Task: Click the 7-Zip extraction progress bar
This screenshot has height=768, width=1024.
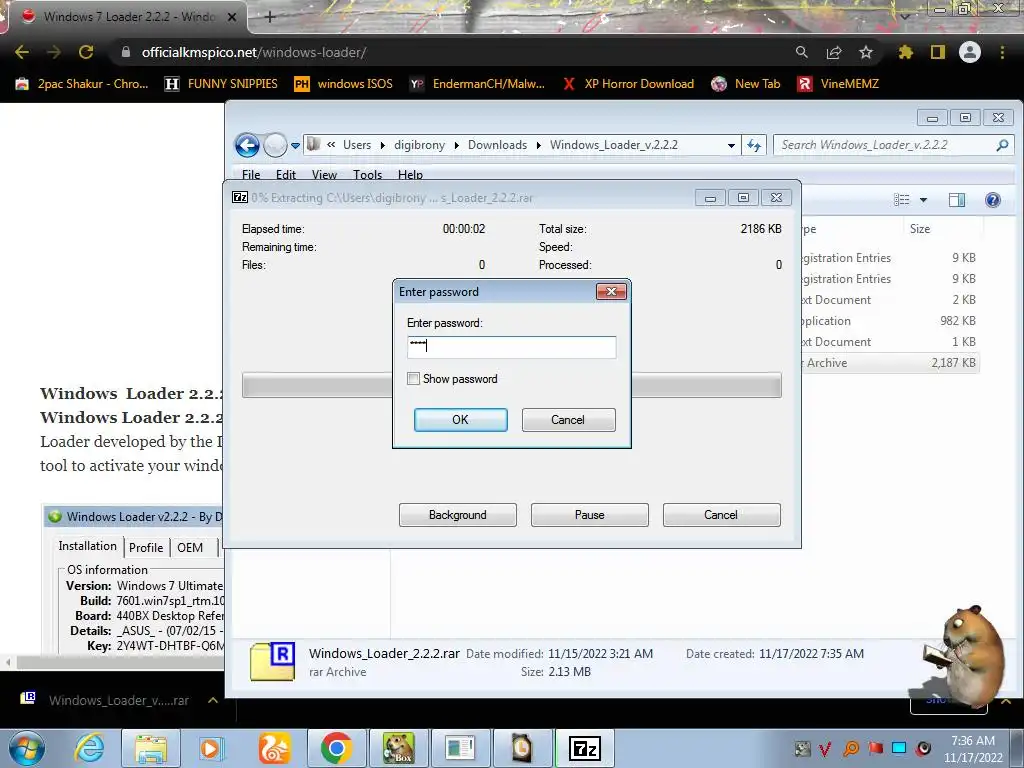Action: 511,385
